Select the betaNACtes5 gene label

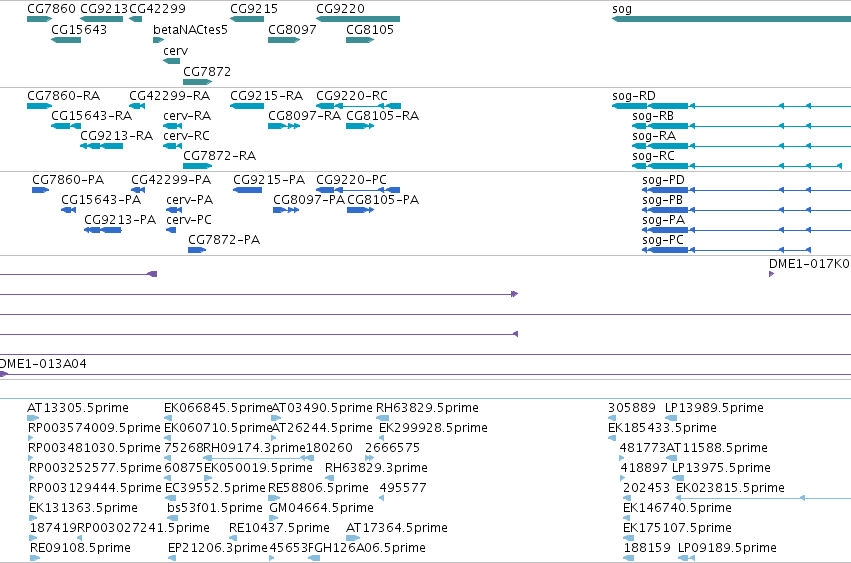(190, 30)
